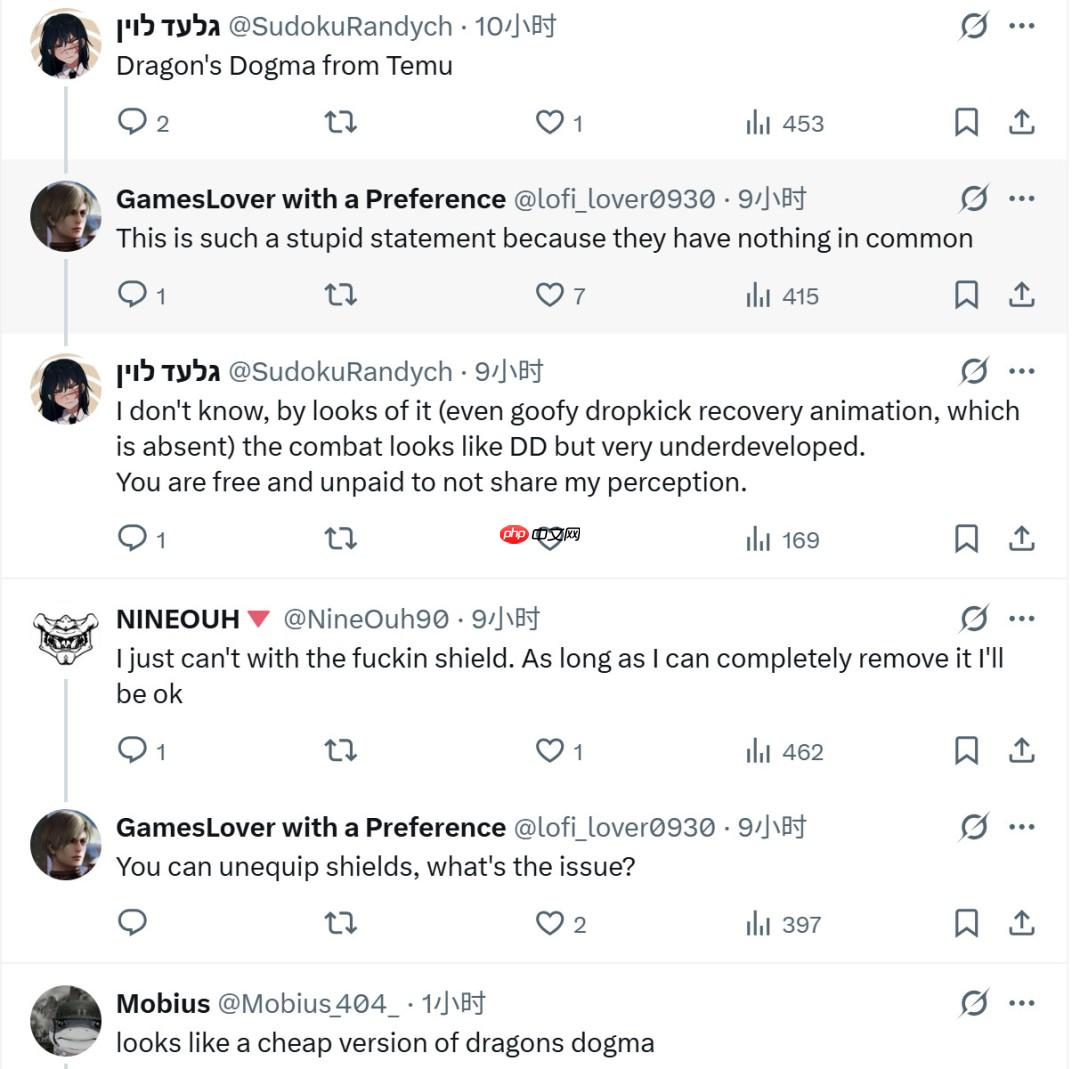View analytics showing 415 views

point(783,295)
